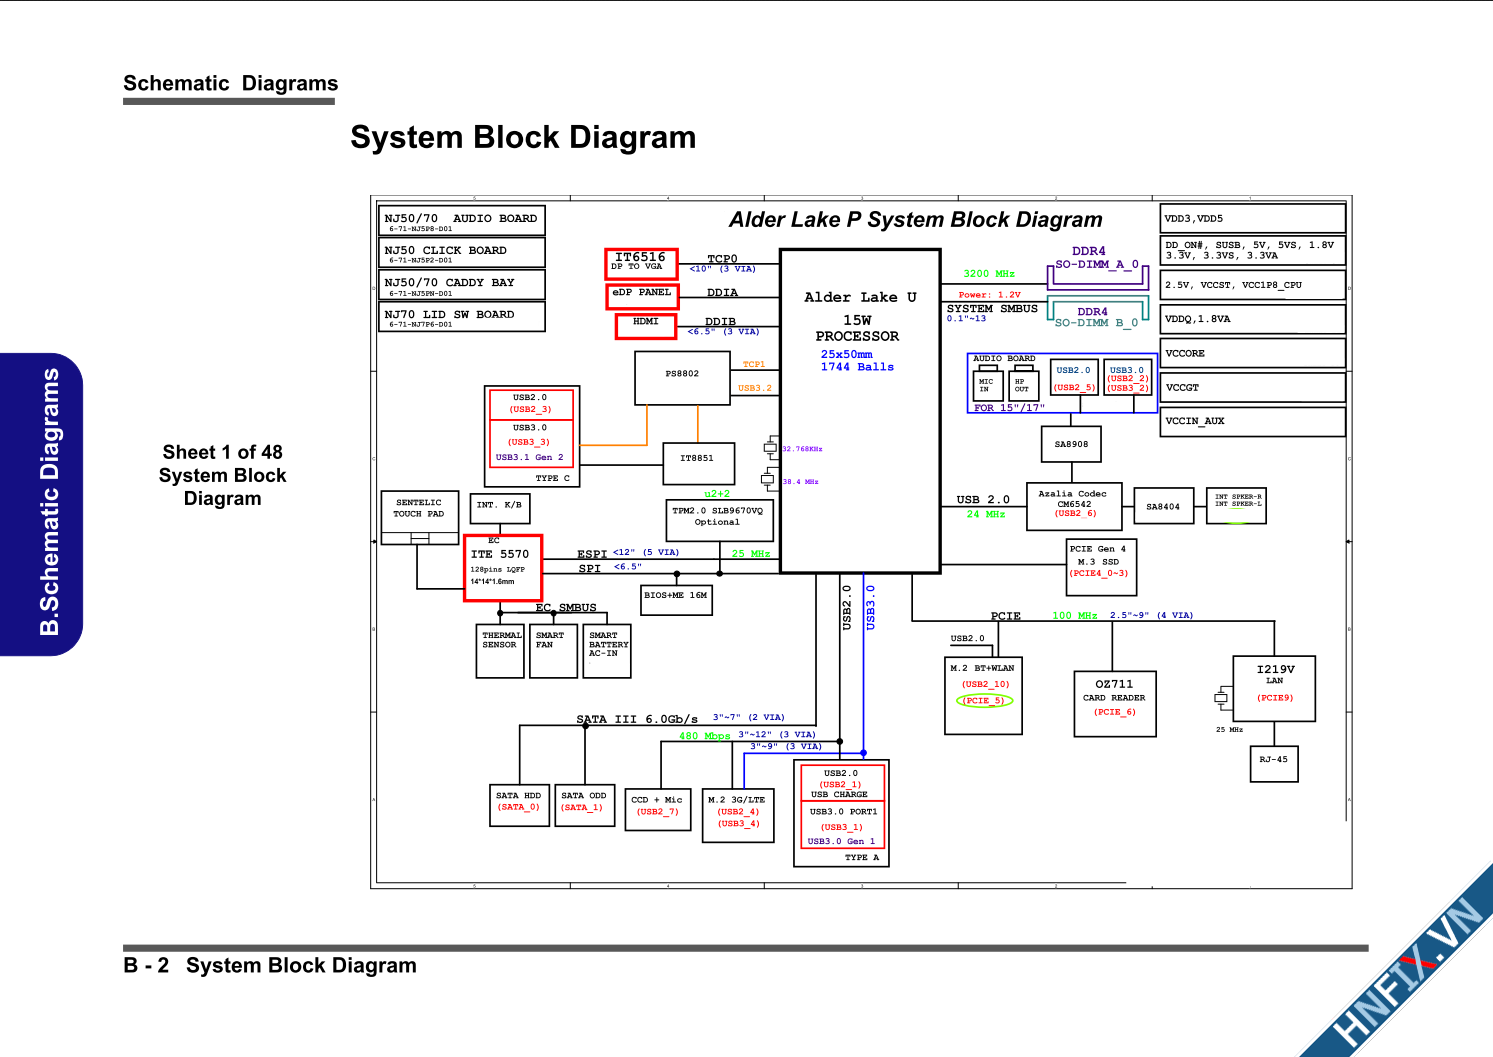1493x1057 pixels.
Task: Click the Schematic Diagrams header title
Action: (x=230, y=84)
